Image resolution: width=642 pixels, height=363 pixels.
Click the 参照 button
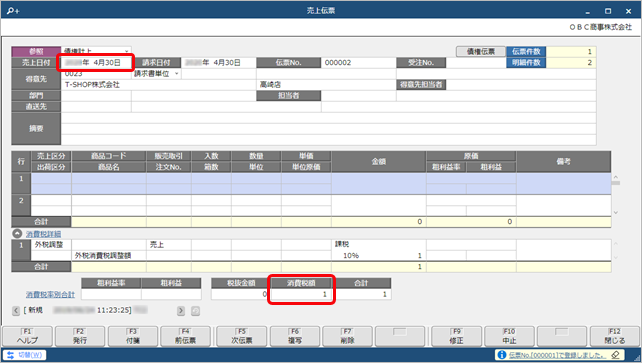[36, 52]
